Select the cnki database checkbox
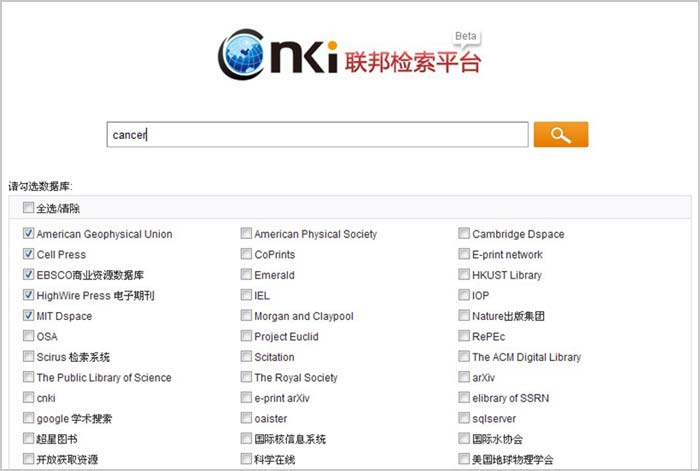Image resolution: width=700 pixels, height=471 pixels. 28,397
